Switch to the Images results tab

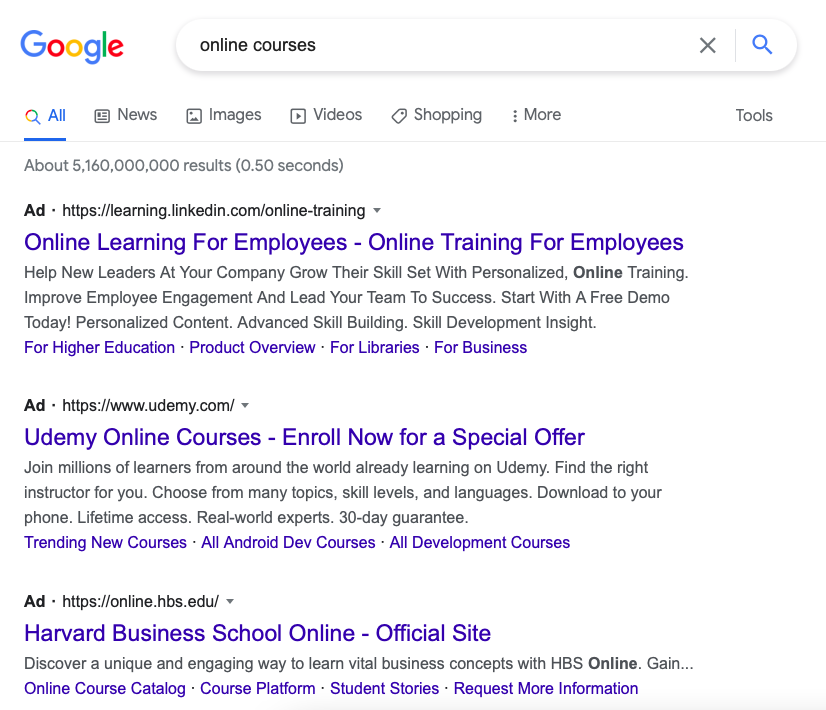[x=224, y=115]
